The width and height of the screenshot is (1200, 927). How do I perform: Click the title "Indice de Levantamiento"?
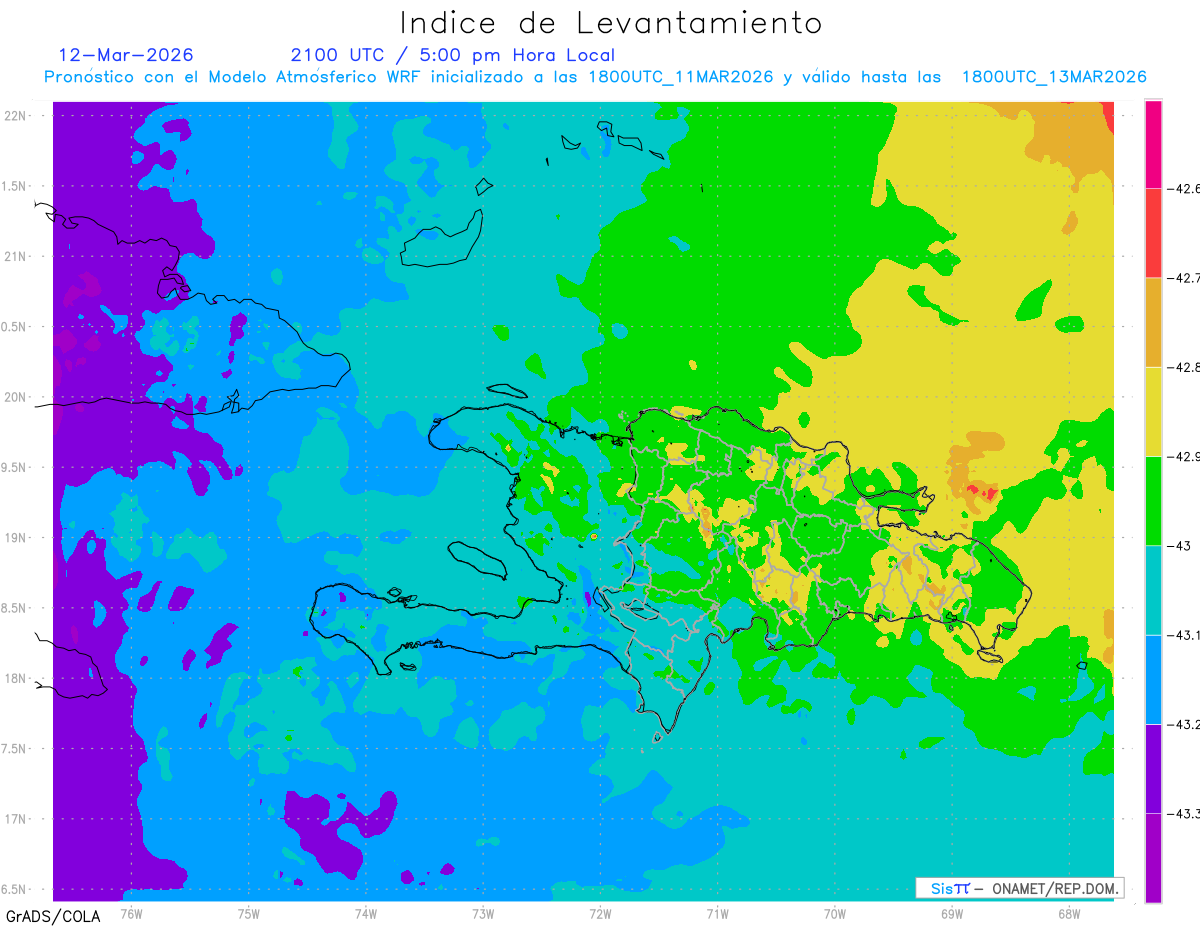[x=611, y=22]
